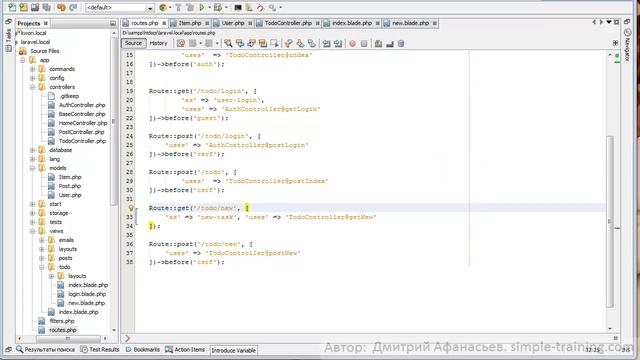This screenshot has width=640, height=360.
Task: Show the opened documents list arrow
Action: click(609, 22)
